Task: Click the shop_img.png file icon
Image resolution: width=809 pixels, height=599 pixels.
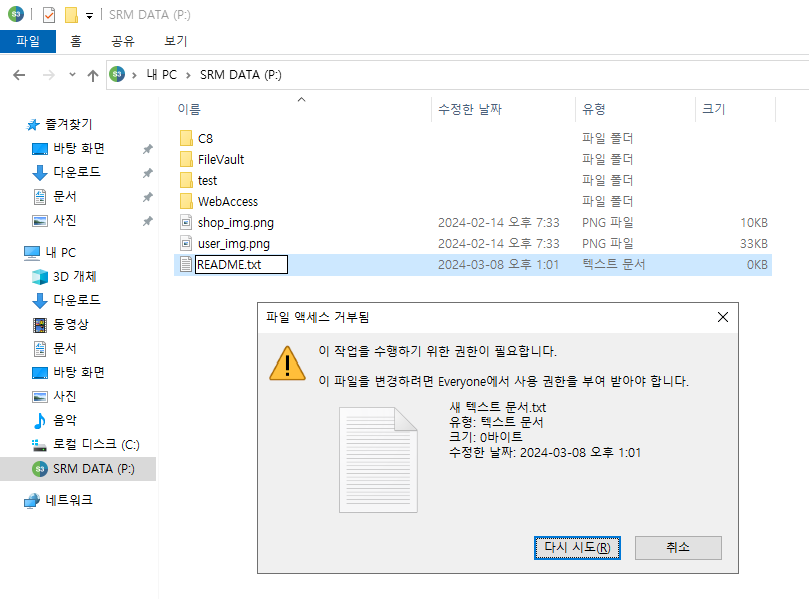Action: (x=186, y=222)
